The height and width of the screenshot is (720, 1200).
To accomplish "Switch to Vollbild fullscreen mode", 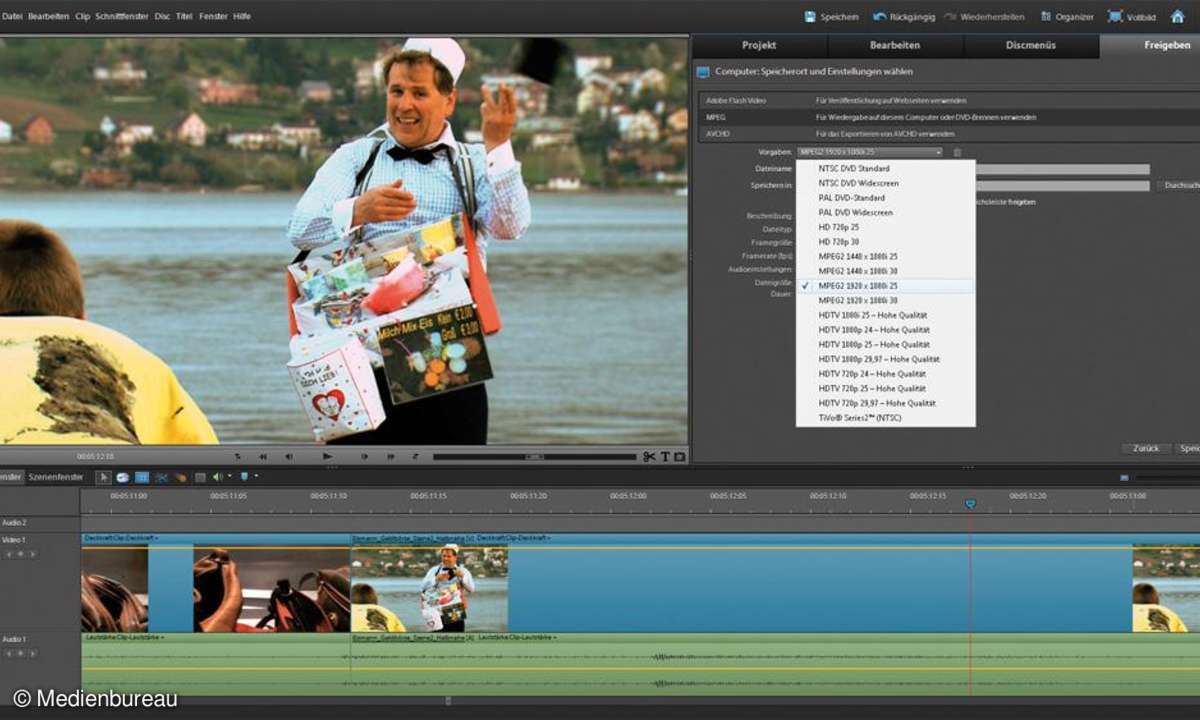I will 1131,17.
